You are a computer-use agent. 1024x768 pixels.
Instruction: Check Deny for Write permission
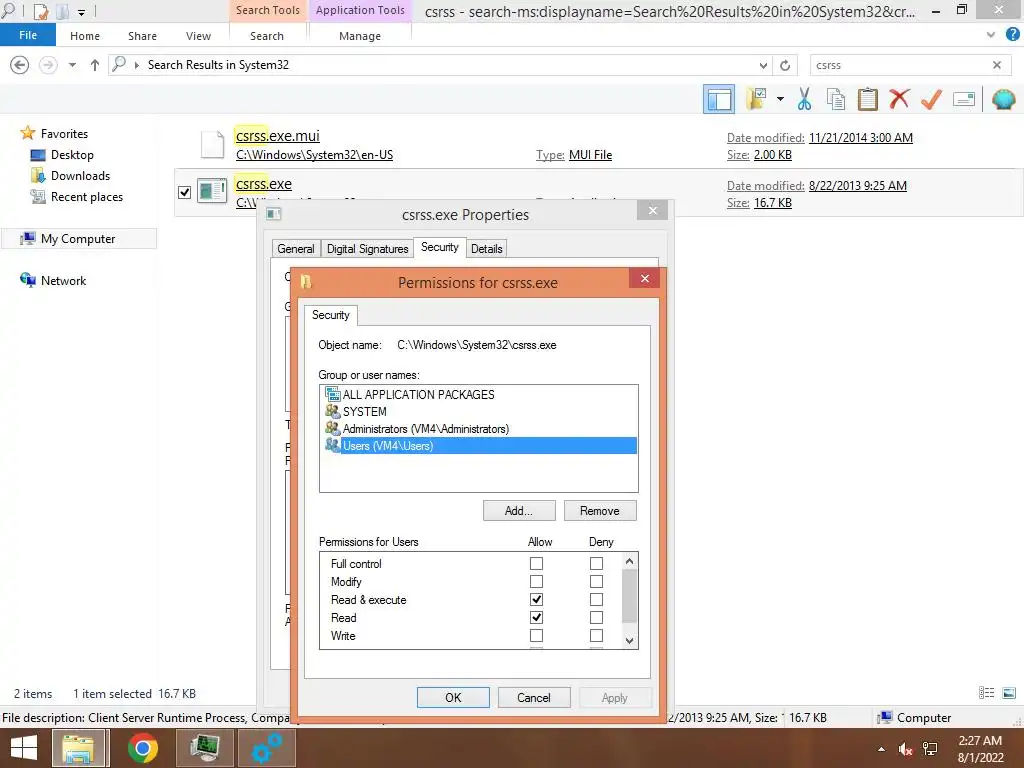coord(596,635)
